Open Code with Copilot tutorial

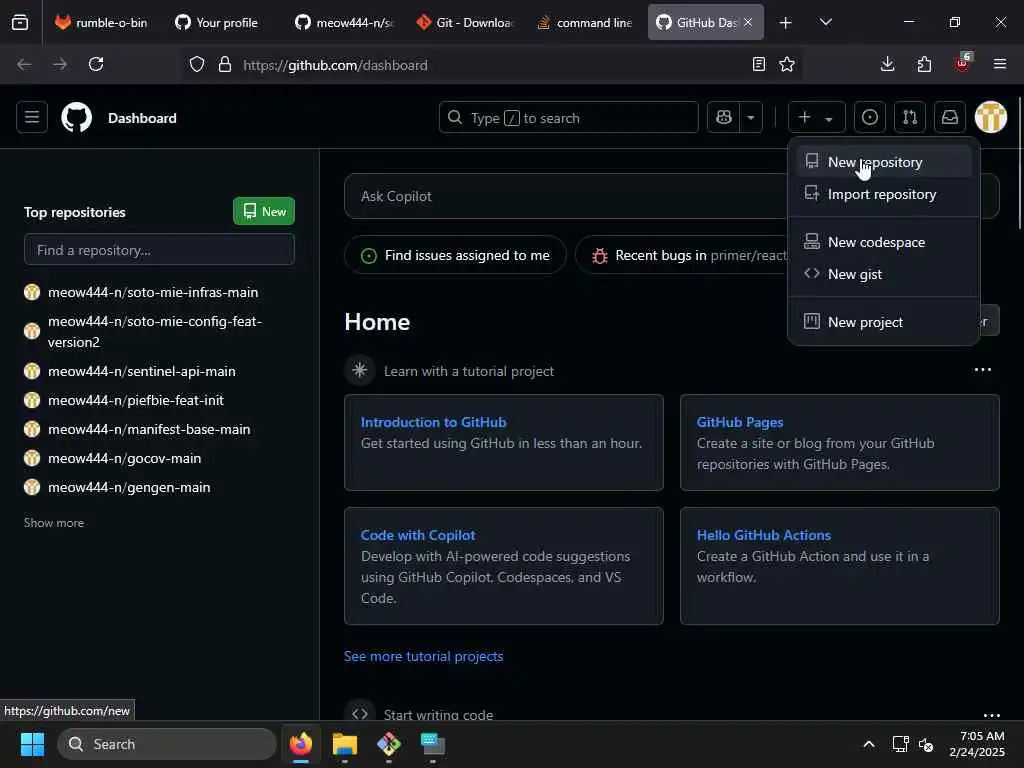coord(418,535)
